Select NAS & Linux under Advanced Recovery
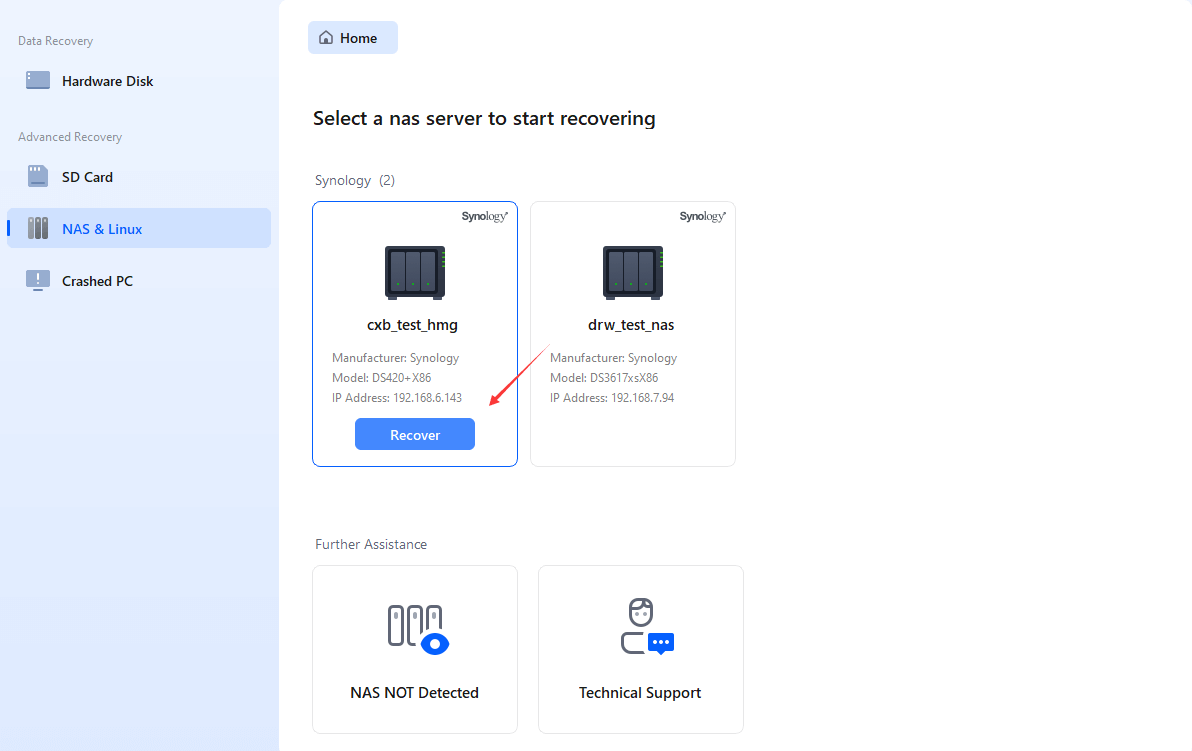 point(100,228)
